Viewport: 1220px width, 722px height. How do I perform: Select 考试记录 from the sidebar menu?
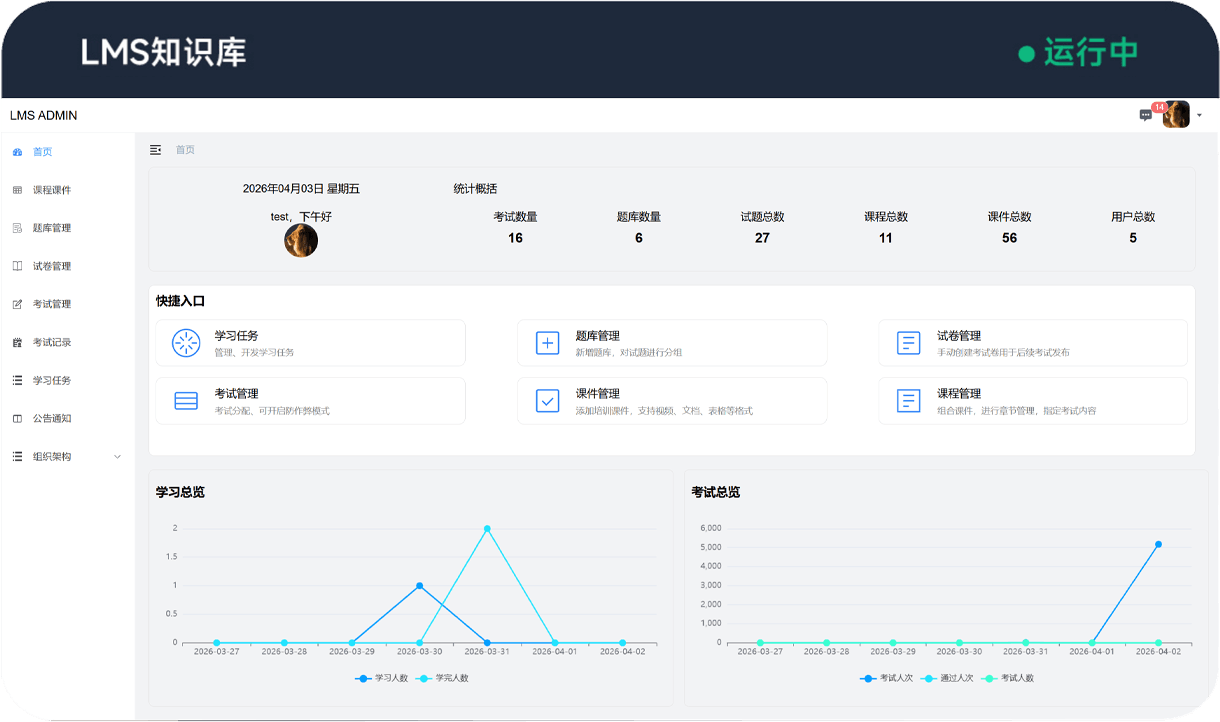coord(51,343)
